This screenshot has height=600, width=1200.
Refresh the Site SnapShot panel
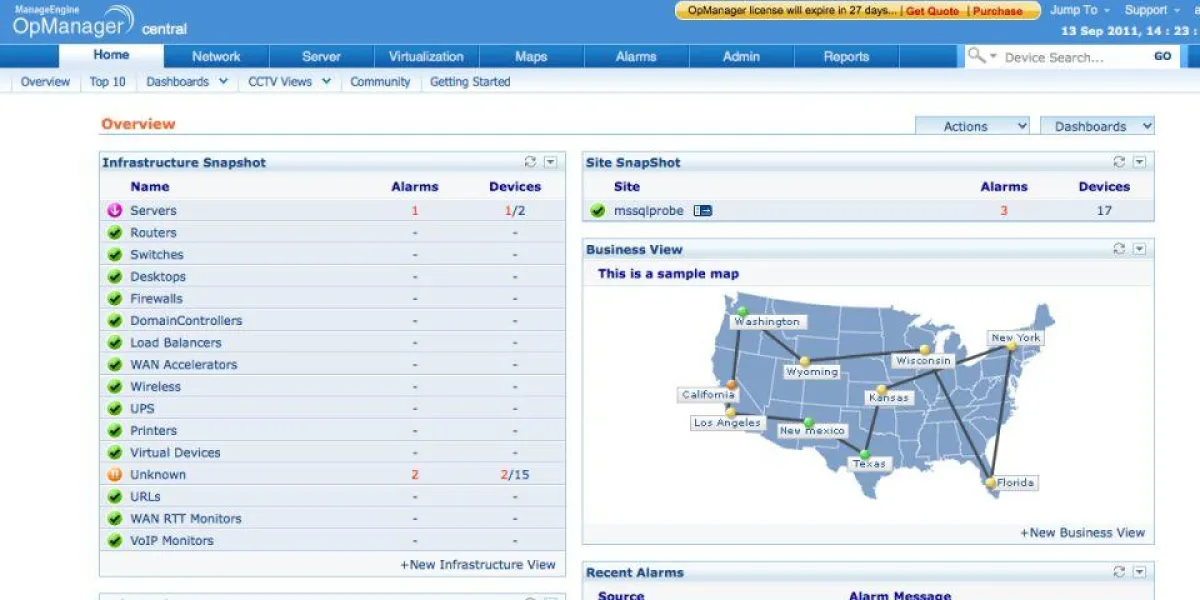click(x=1119, y=161)
